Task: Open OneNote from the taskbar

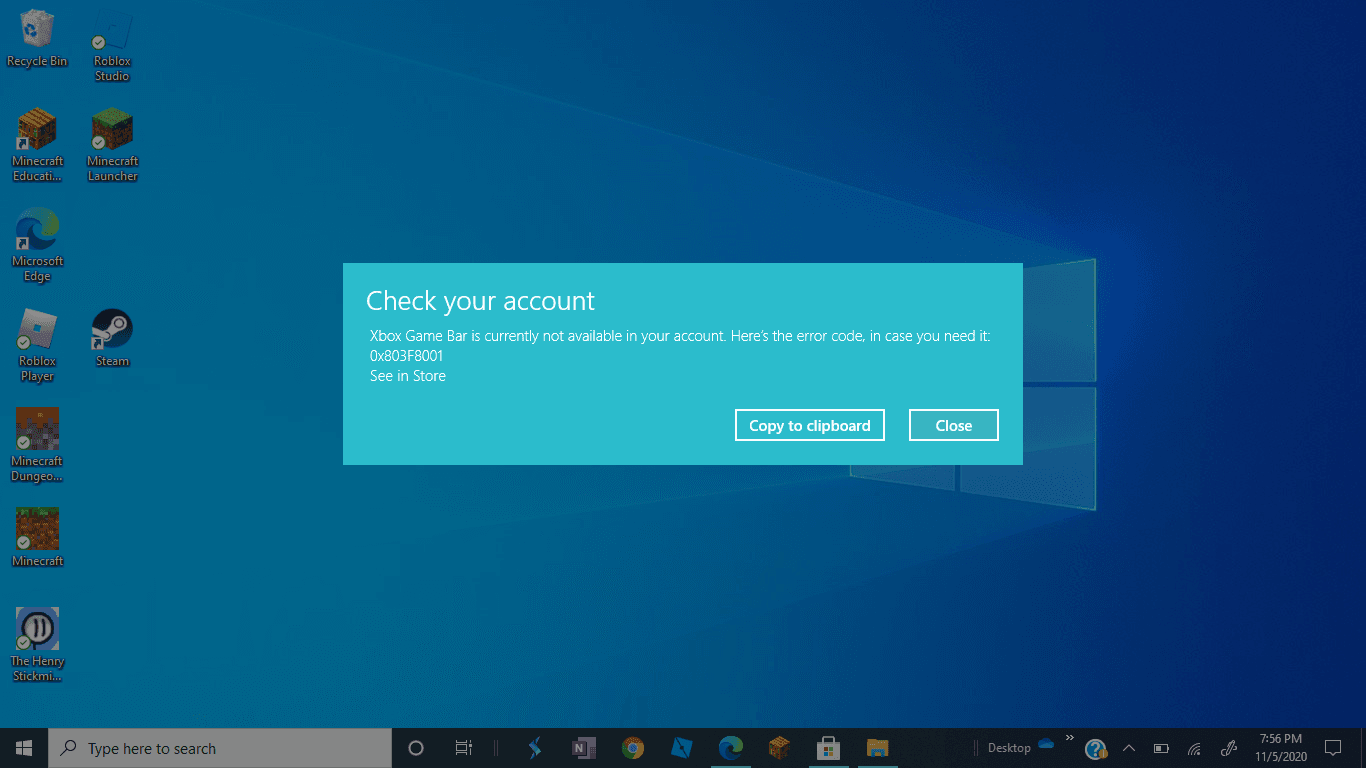Action: pos(584,748)
